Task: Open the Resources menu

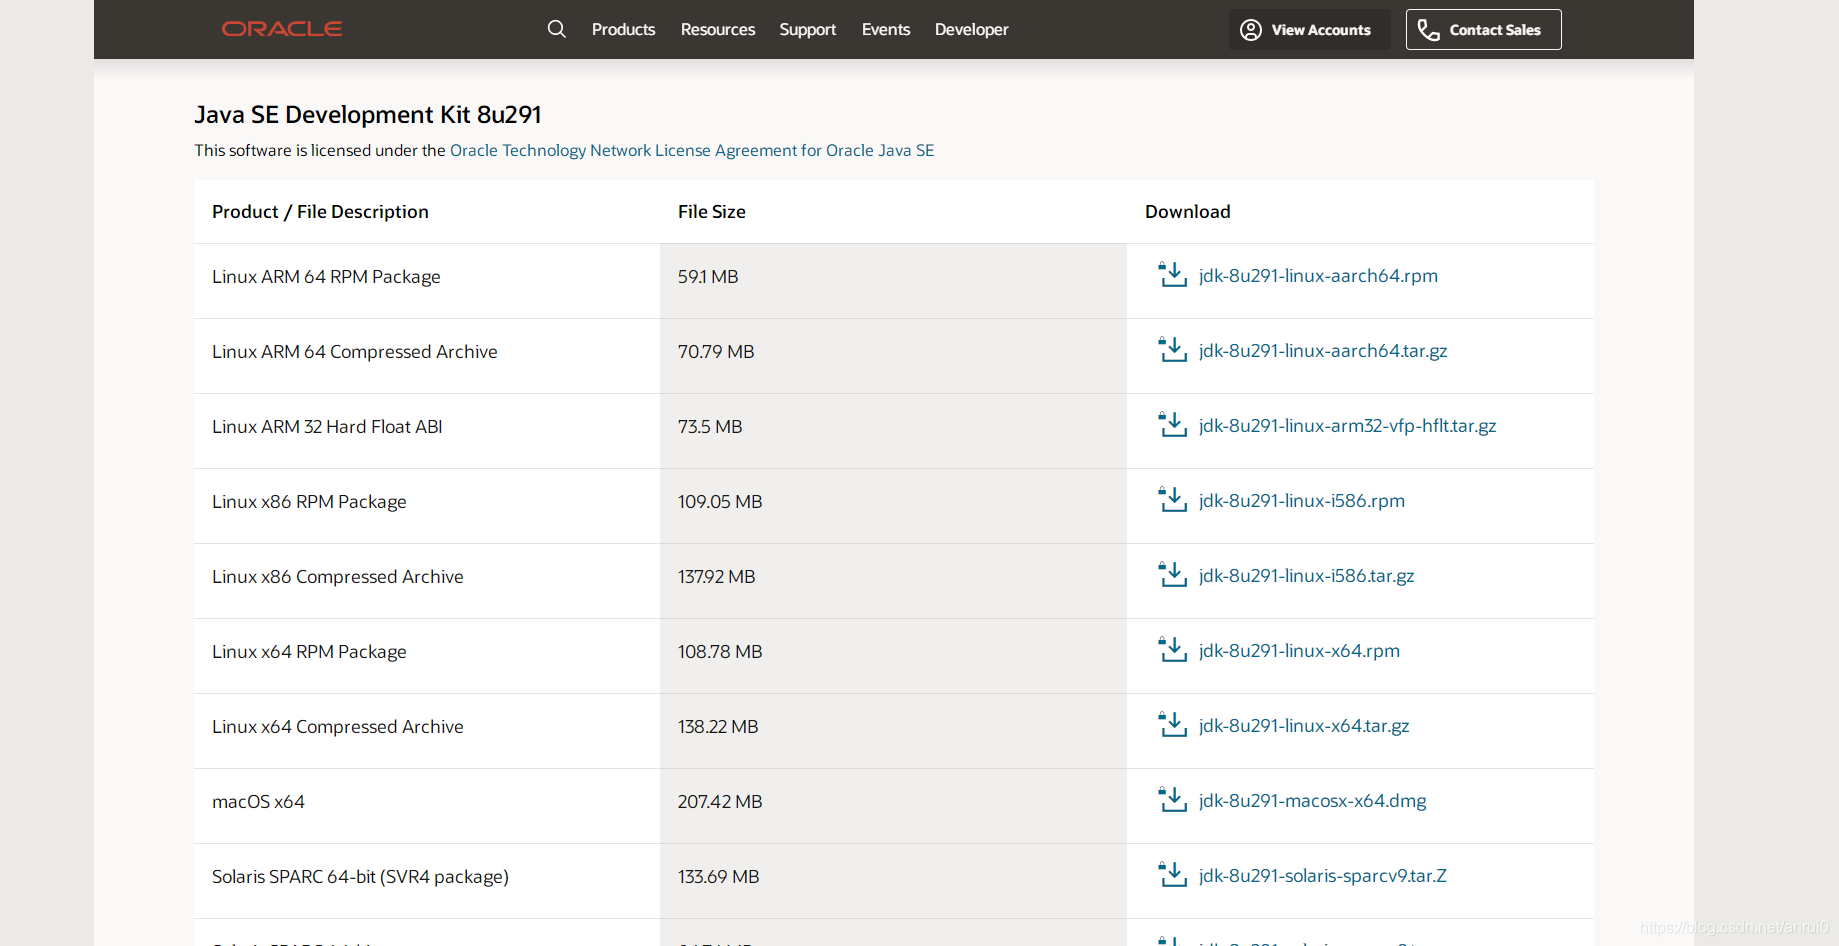Action: click(x=718, y=30)
